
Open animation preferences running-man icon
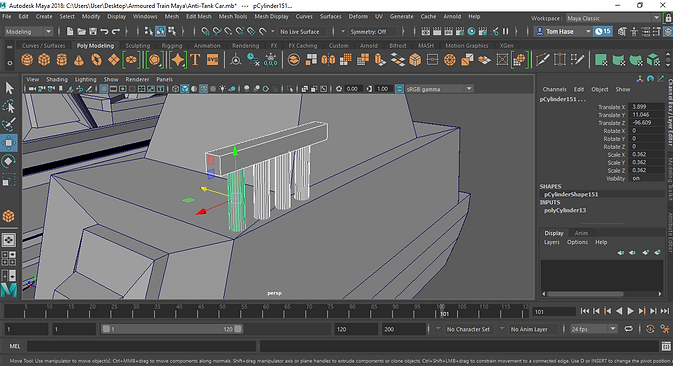pos(665,329)
